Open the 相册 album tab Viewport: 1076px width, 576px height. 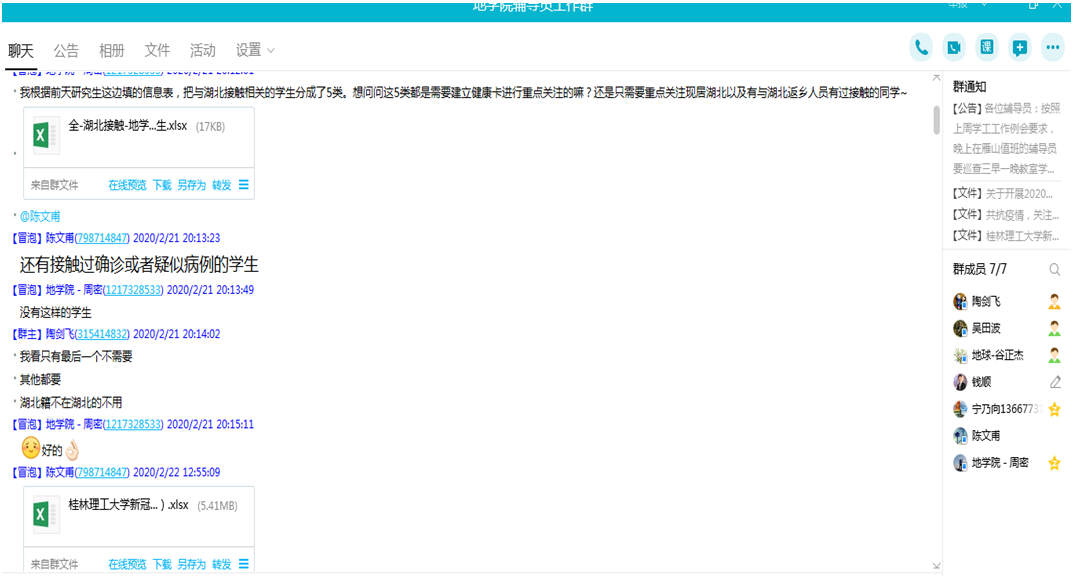[x=112, y=50]
